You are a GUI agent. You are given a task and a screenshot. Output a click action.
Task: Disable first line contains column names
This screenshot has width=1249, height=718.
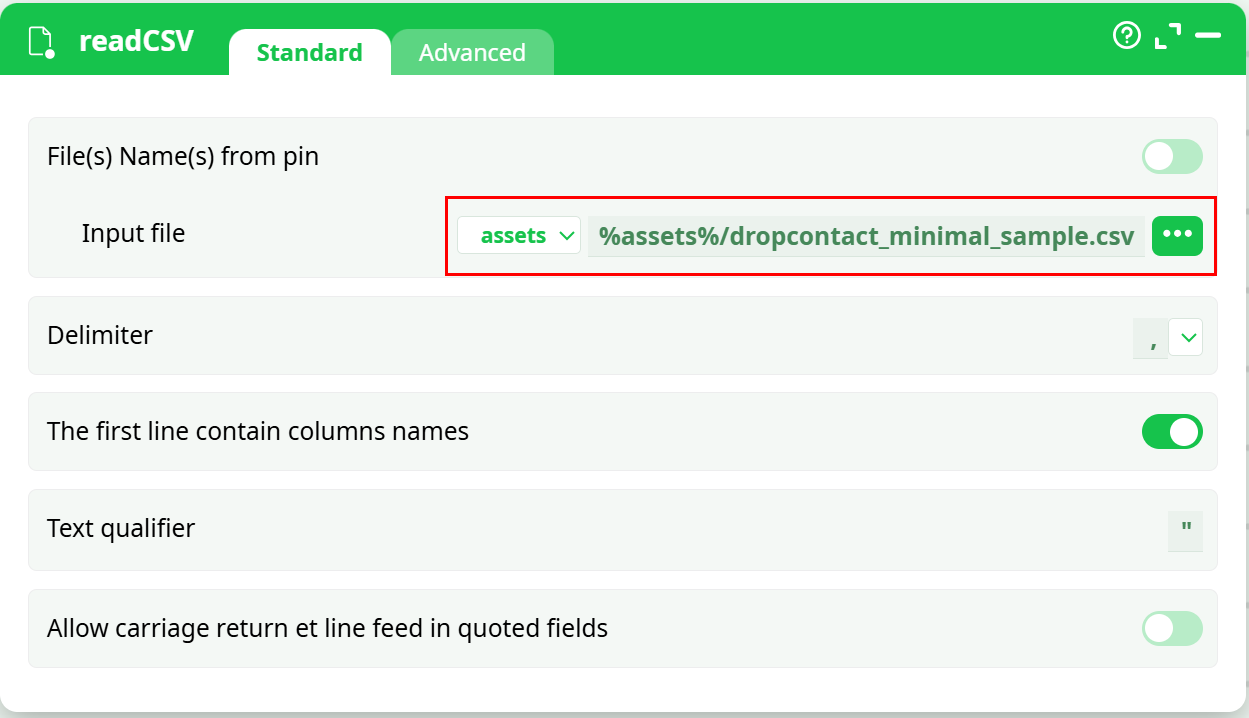(x=1172, y=432)
